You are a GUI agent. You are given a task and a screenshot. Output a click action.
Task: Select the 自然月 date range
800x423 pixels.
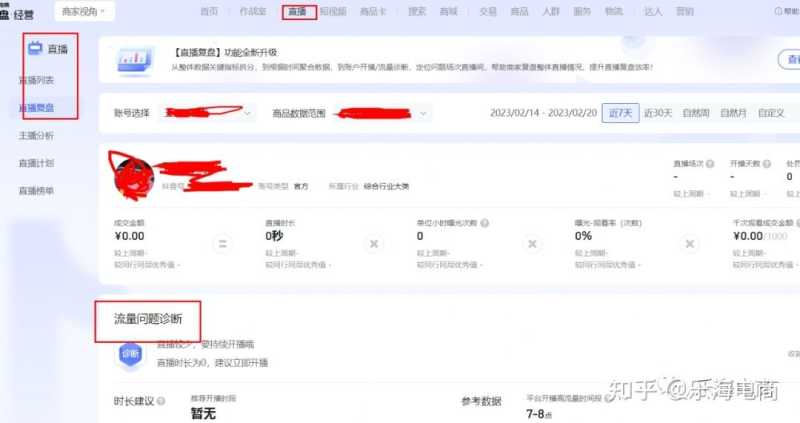pos(733,113)
